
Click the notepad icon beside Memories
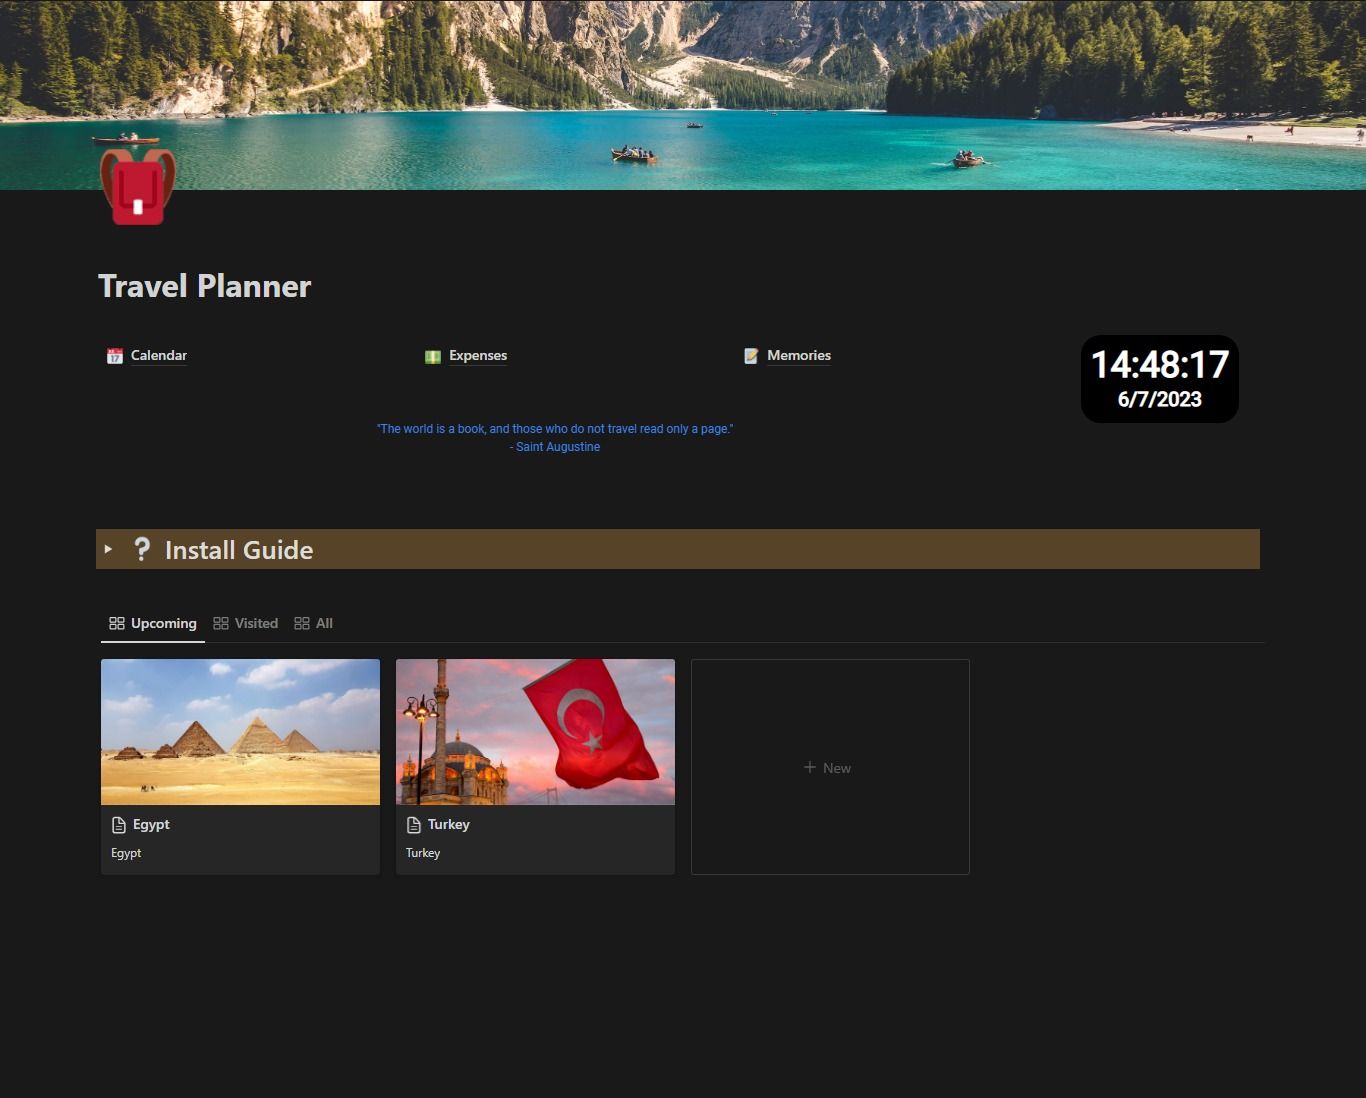click(x=751, y=356)
